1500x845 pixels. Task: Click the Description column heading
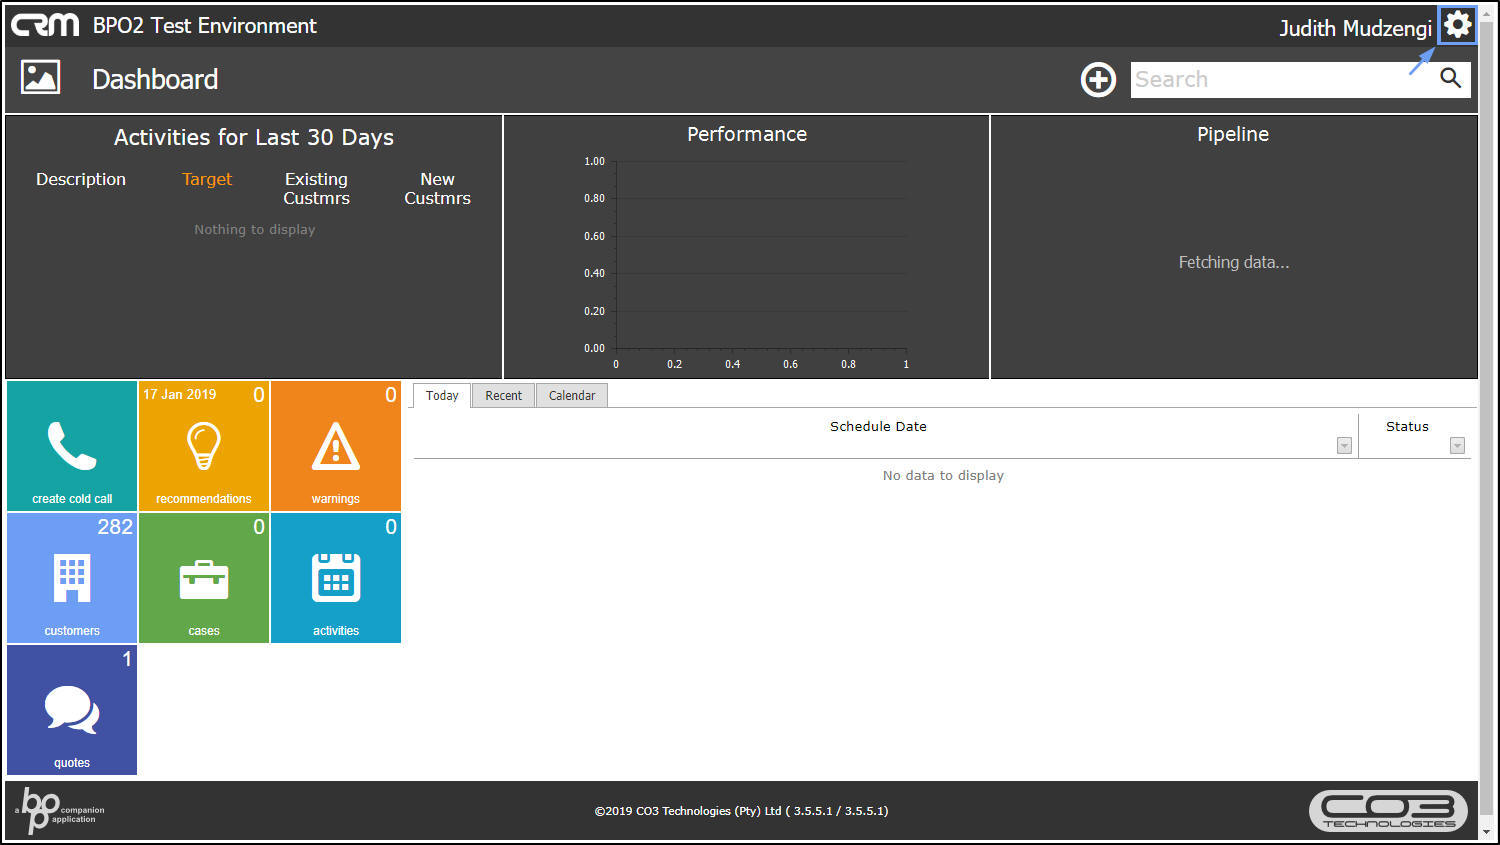(81, 180)
